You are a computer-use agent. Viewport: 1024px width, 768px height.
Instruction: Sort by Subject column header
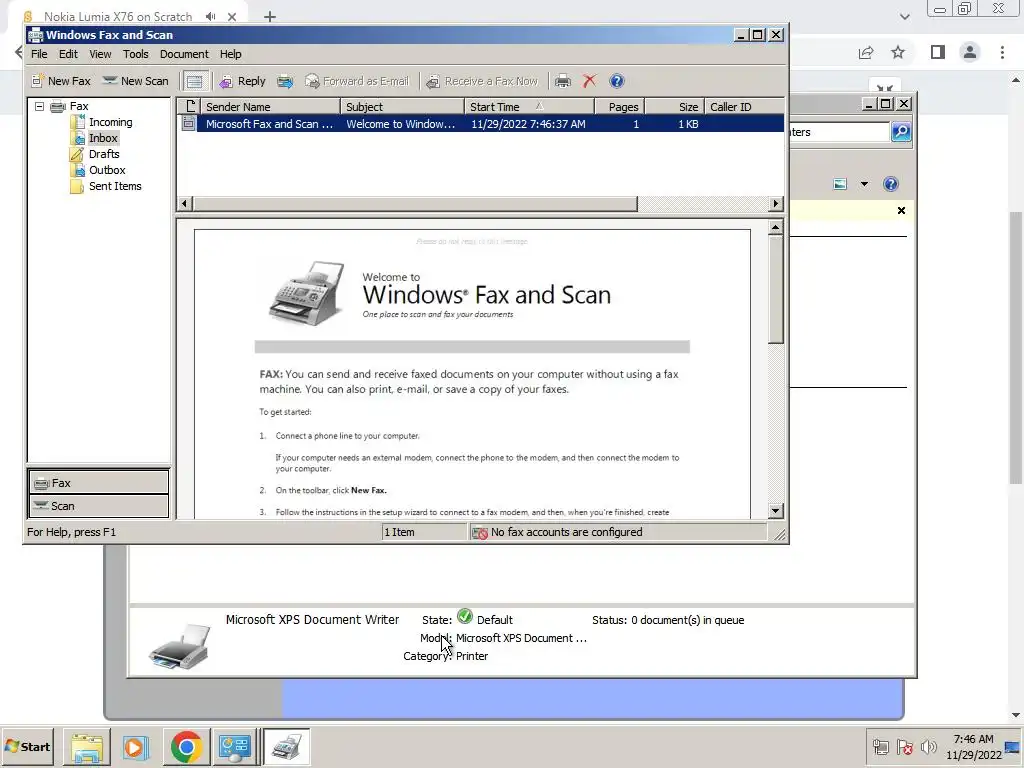402,106
